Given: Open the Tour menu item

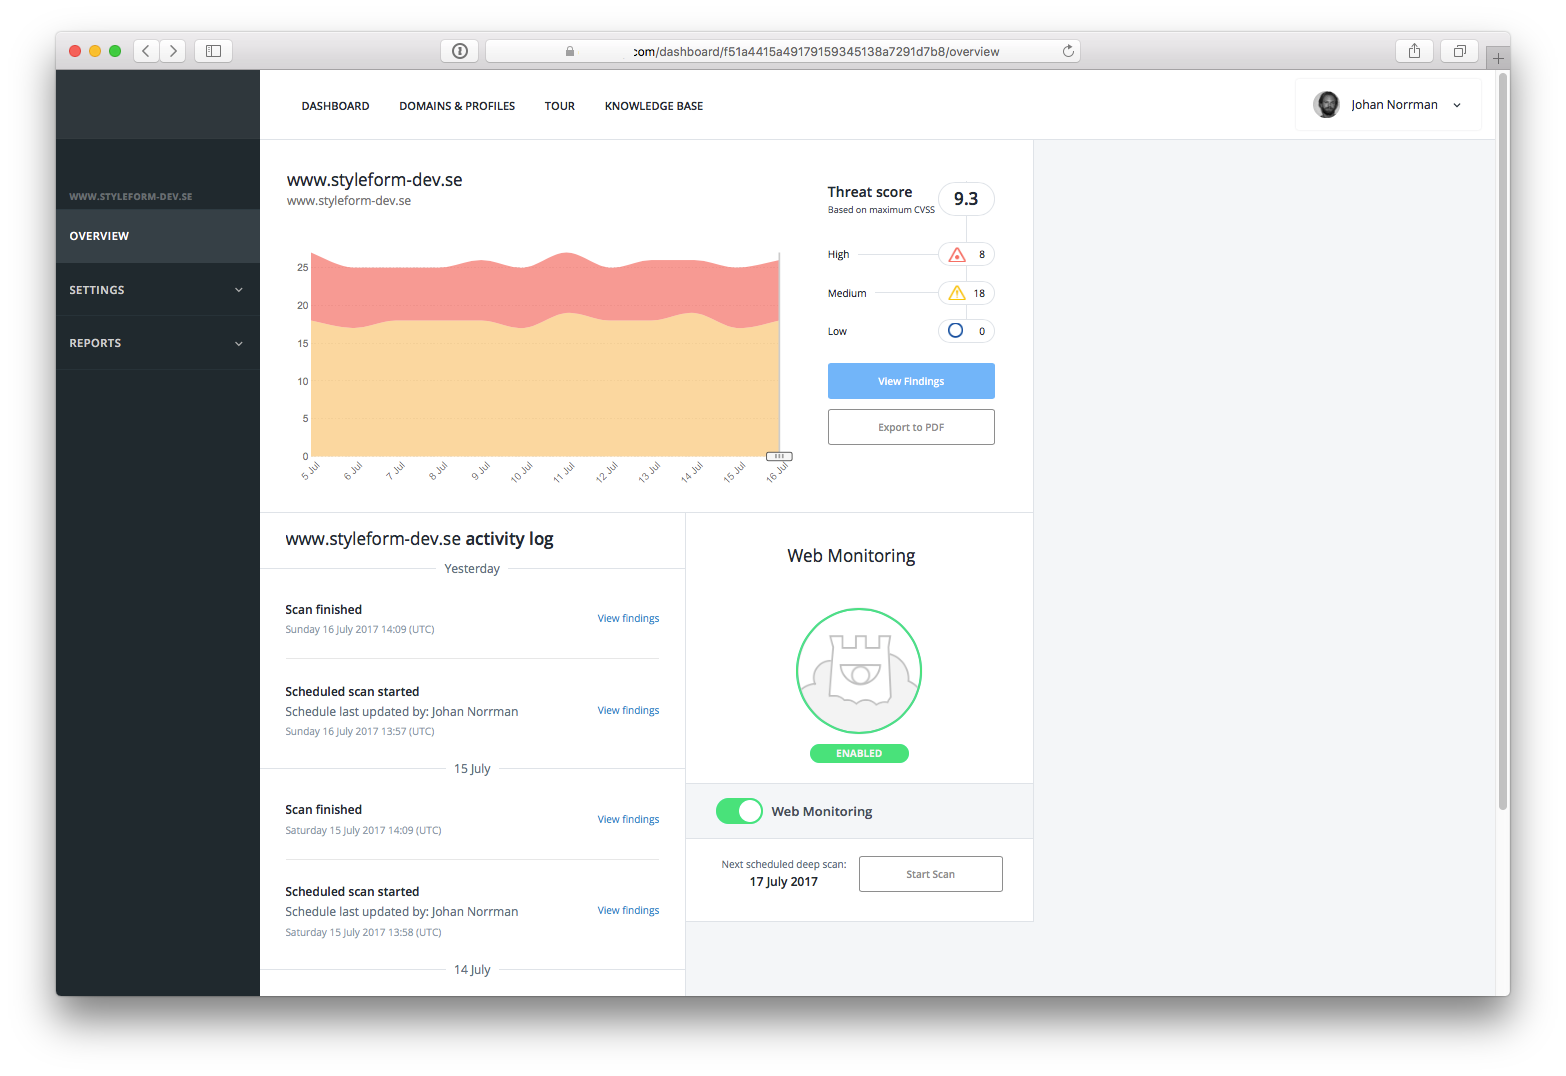Looking at the screenshot, I should point(560,106).
